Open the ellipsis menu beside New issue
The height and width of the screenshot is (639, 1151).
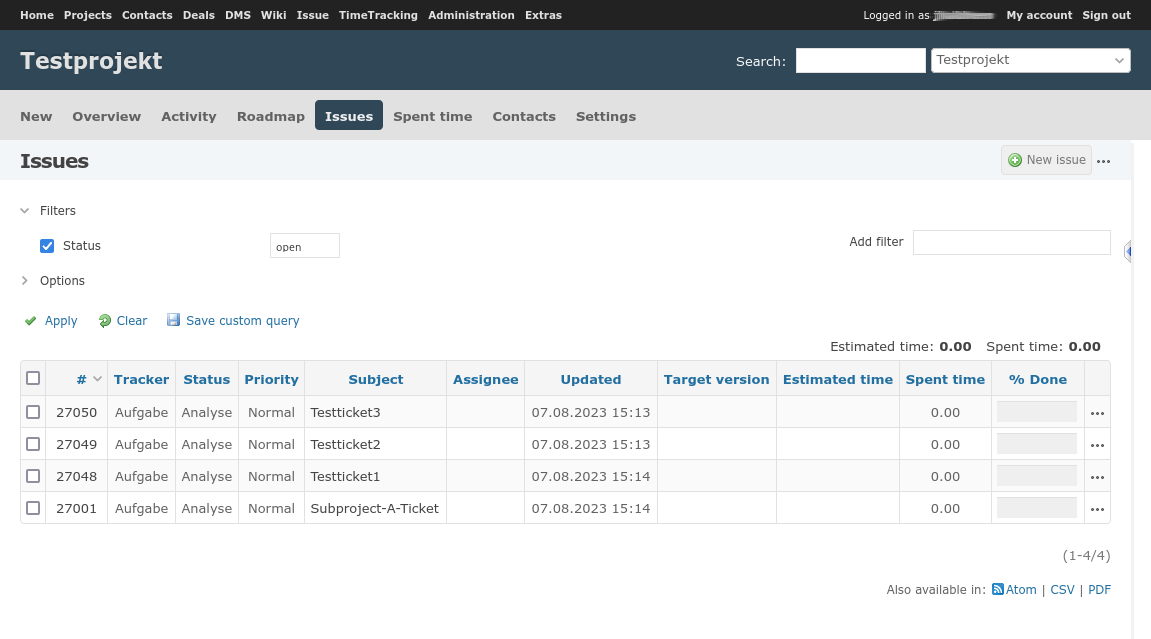(1104, 161)
